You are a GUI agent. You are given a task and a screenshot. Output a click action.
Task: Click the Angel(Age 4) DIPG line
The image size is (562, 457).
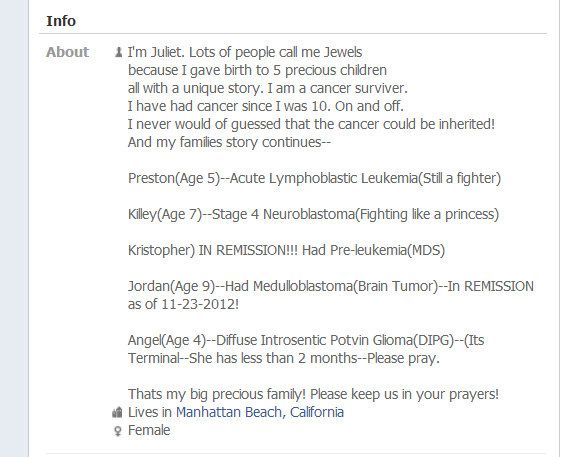tap(306, 349)
